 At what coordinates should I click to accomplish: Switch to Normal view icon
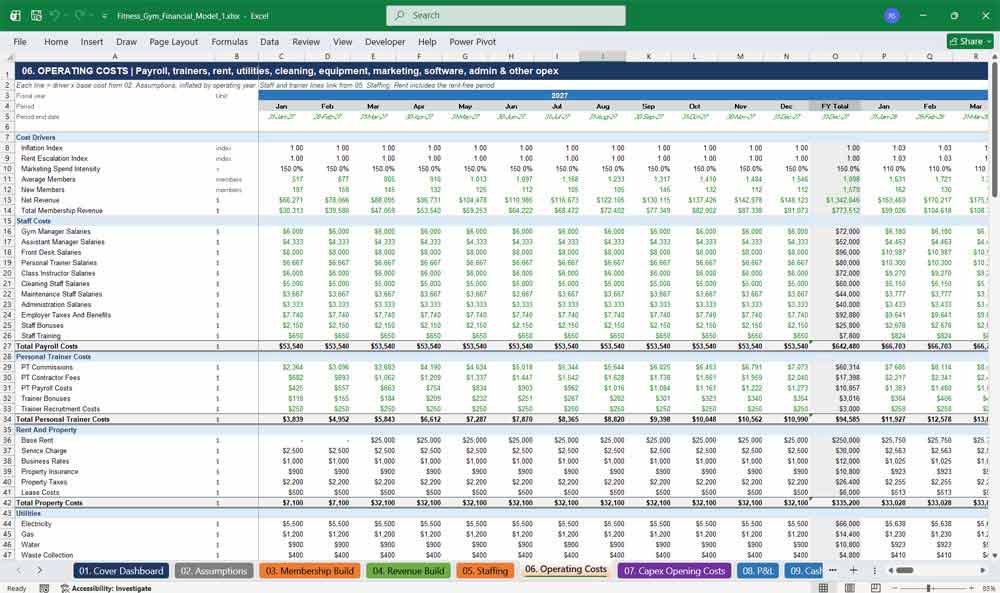(x=824, y=588)
